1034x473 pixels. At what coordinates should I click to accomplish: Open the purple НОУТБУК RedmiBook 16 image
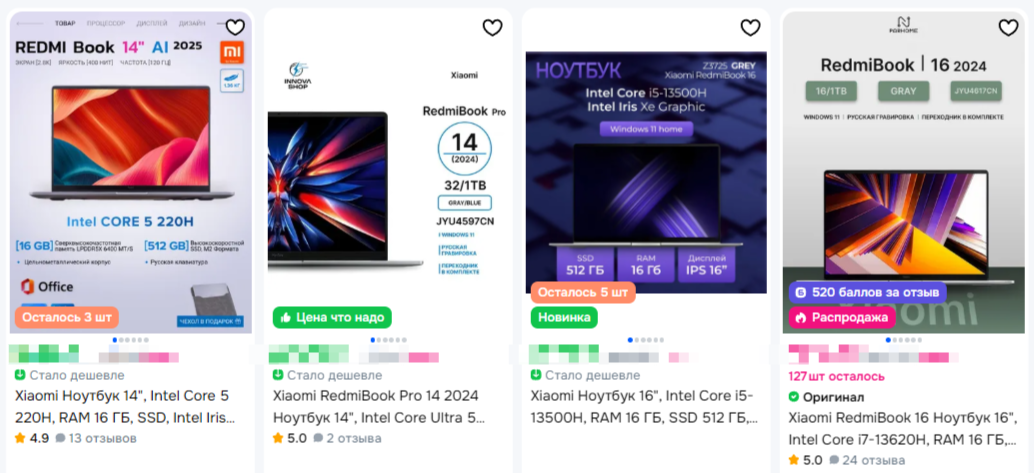point(646,172)
